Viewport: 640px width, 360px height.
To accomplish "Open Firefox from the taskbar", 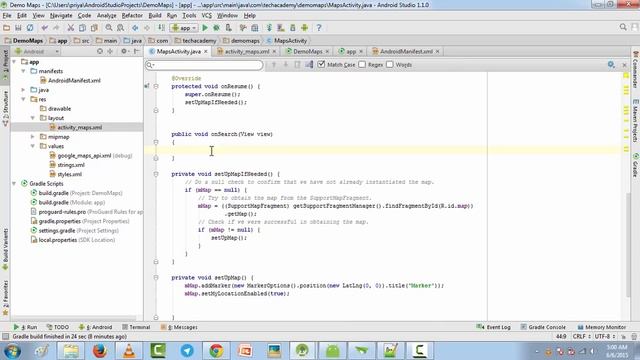I will (x=99, y=351).
